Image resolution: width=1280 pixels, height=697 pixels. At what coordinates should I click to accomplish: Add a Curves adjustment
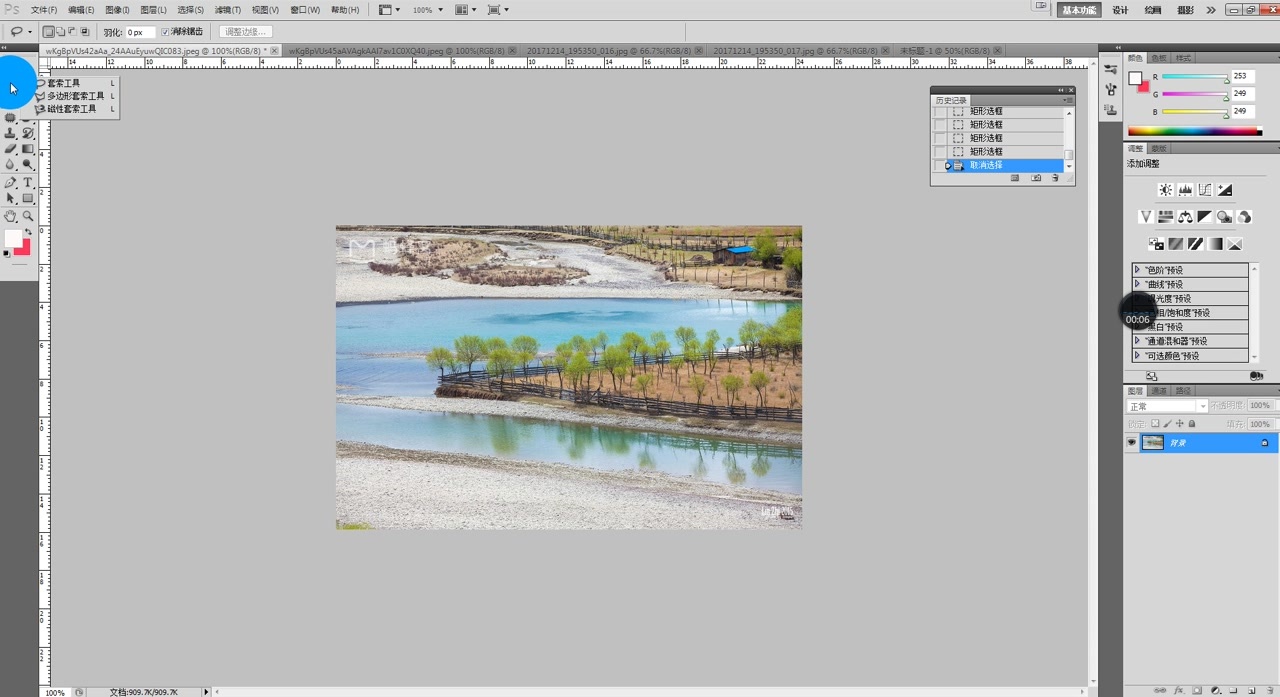tap(1205, 190)
